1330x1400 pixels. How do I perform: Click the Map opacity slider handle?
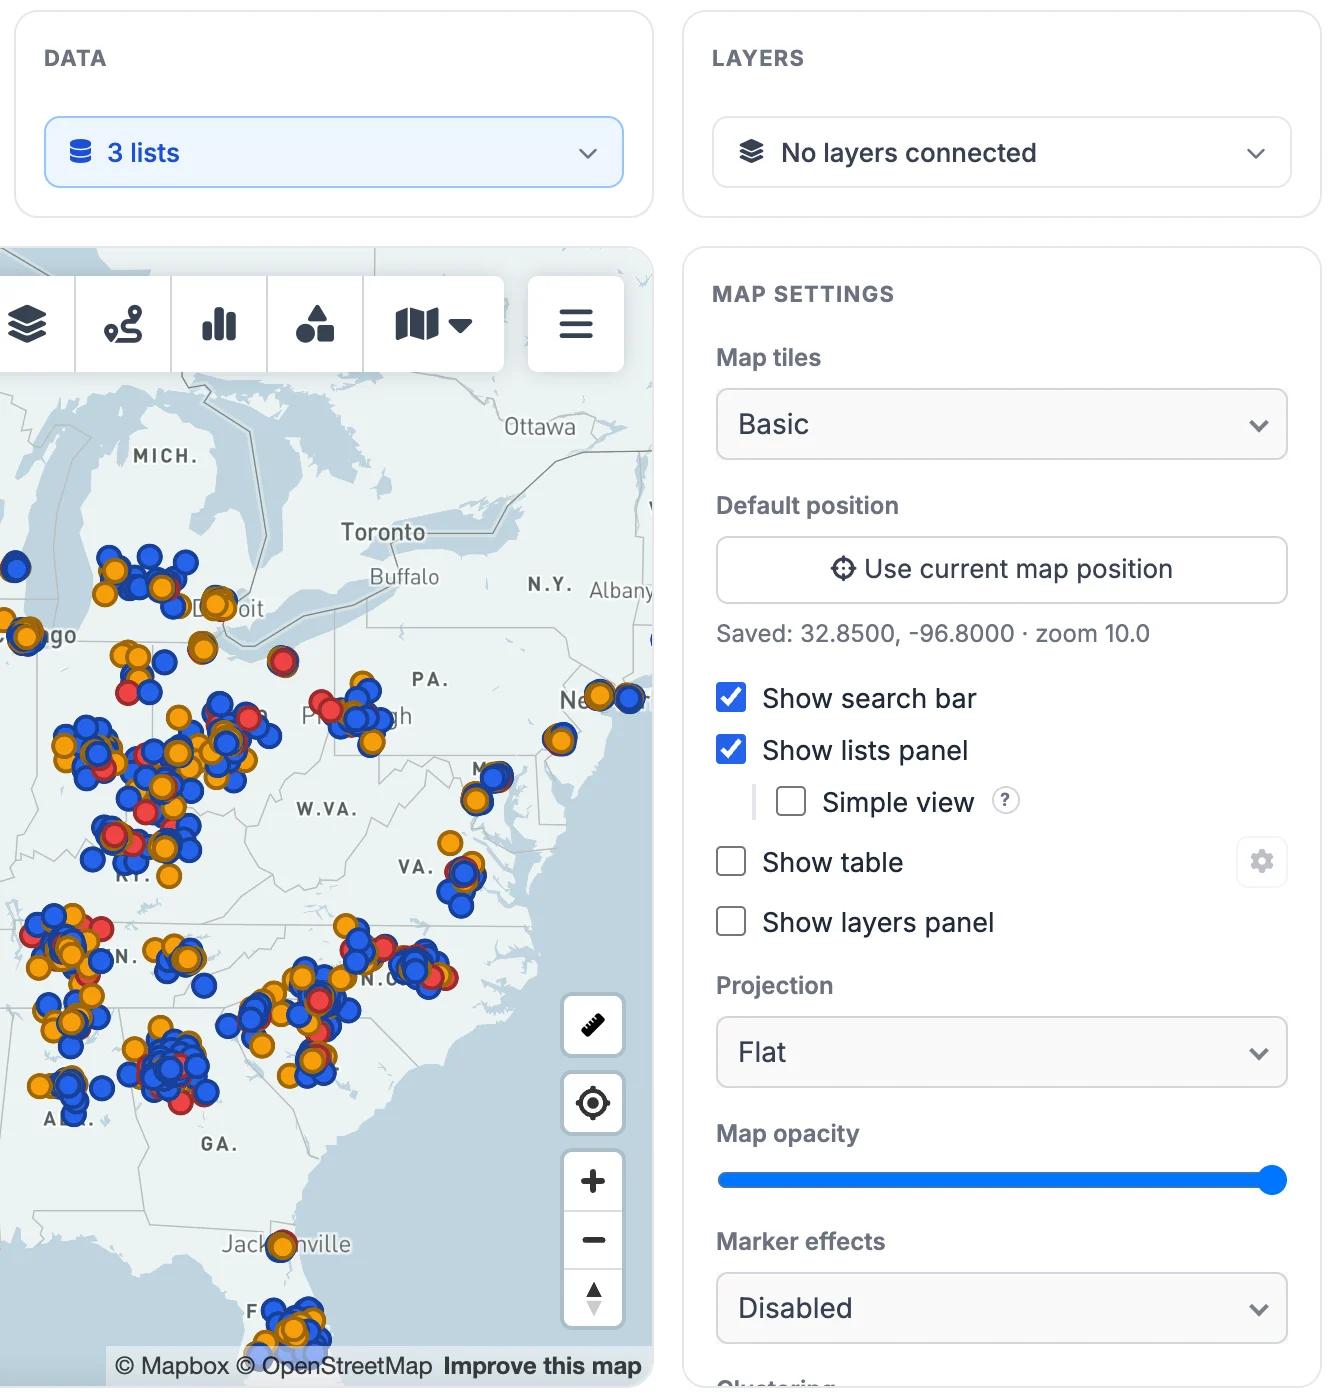[x=1272, y=1180]
